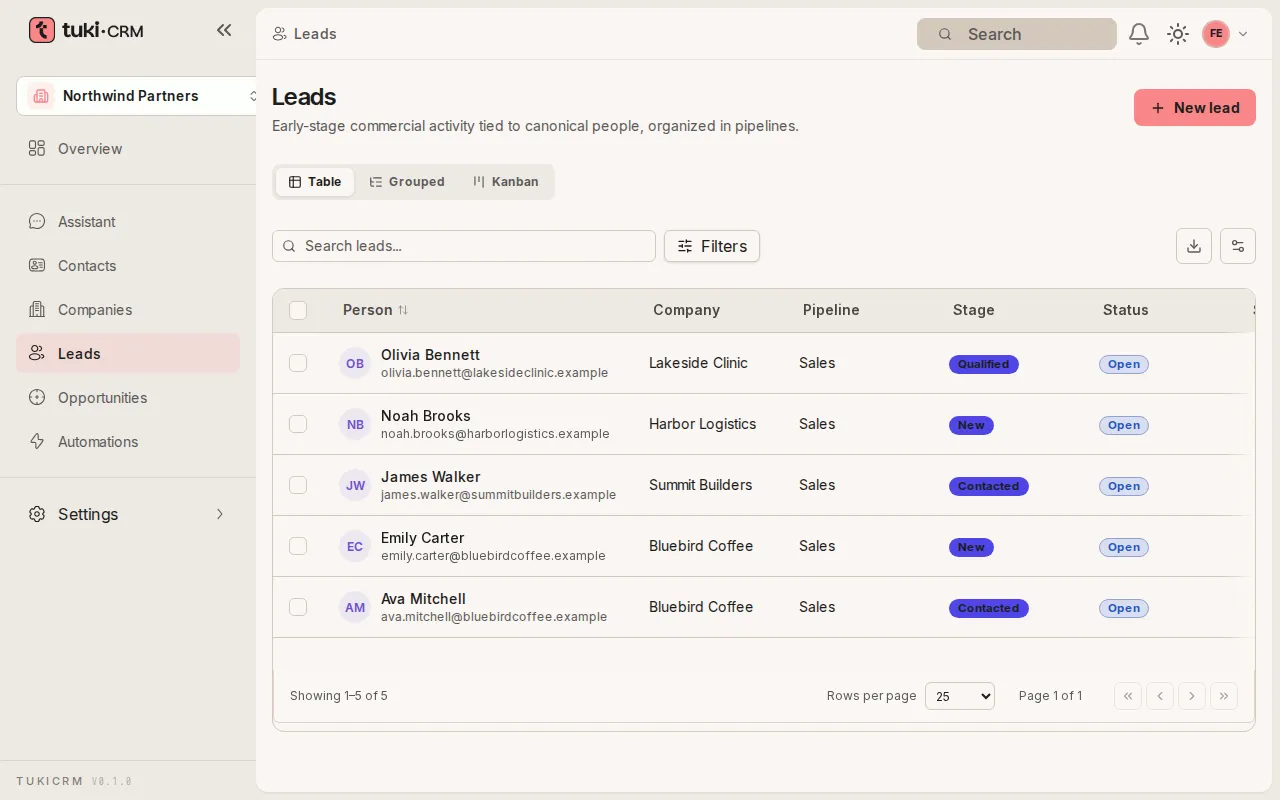Click the tuki CRM logo
The width and height of the screenshot is (1280, 800).
[86, 30]
